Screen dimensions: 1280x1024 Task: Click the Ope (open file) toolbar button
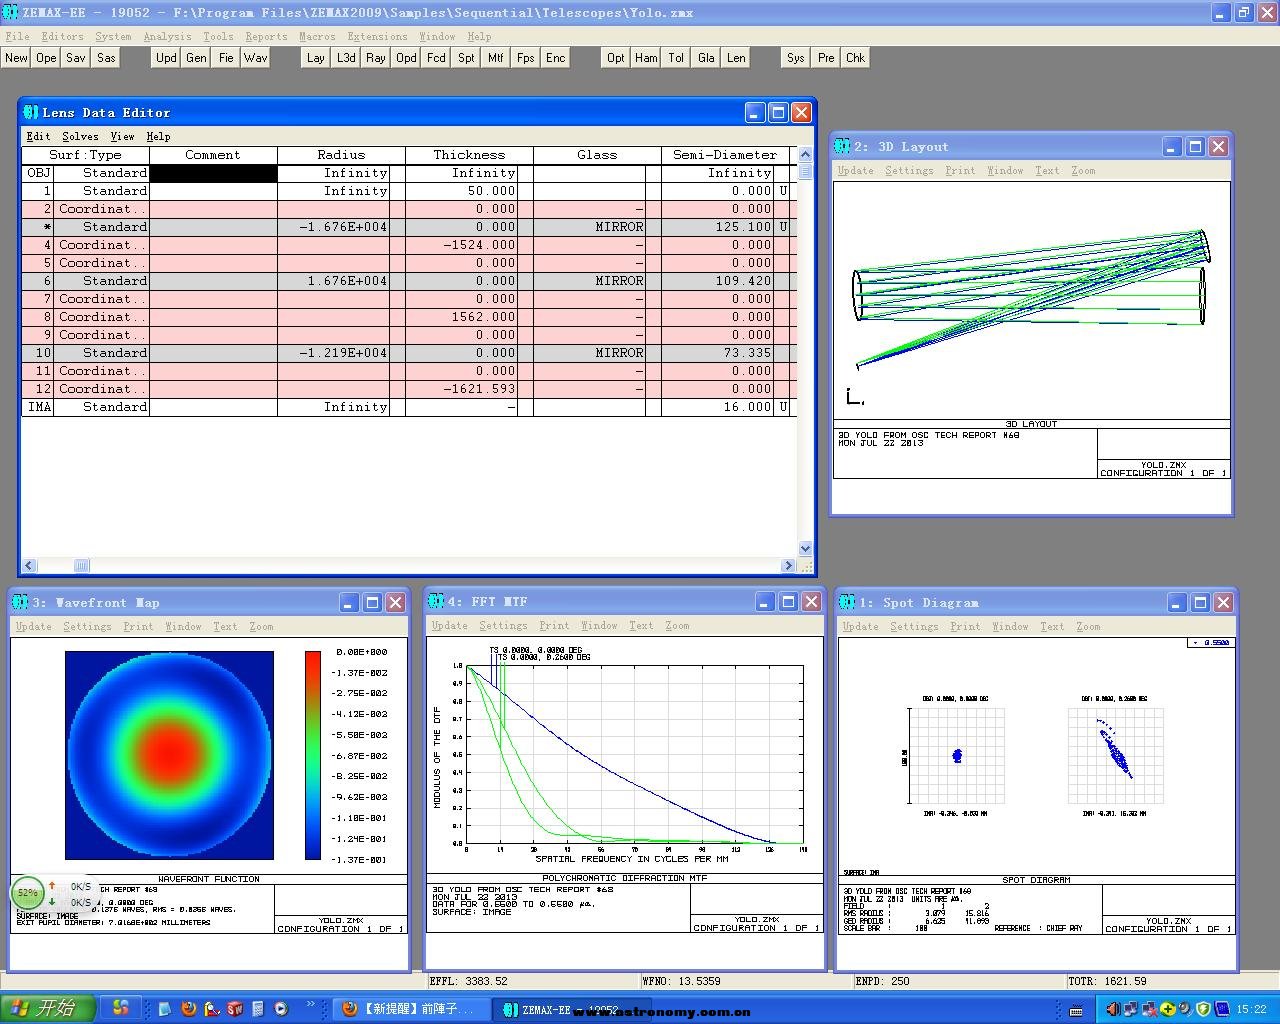[x=46, y=58]
